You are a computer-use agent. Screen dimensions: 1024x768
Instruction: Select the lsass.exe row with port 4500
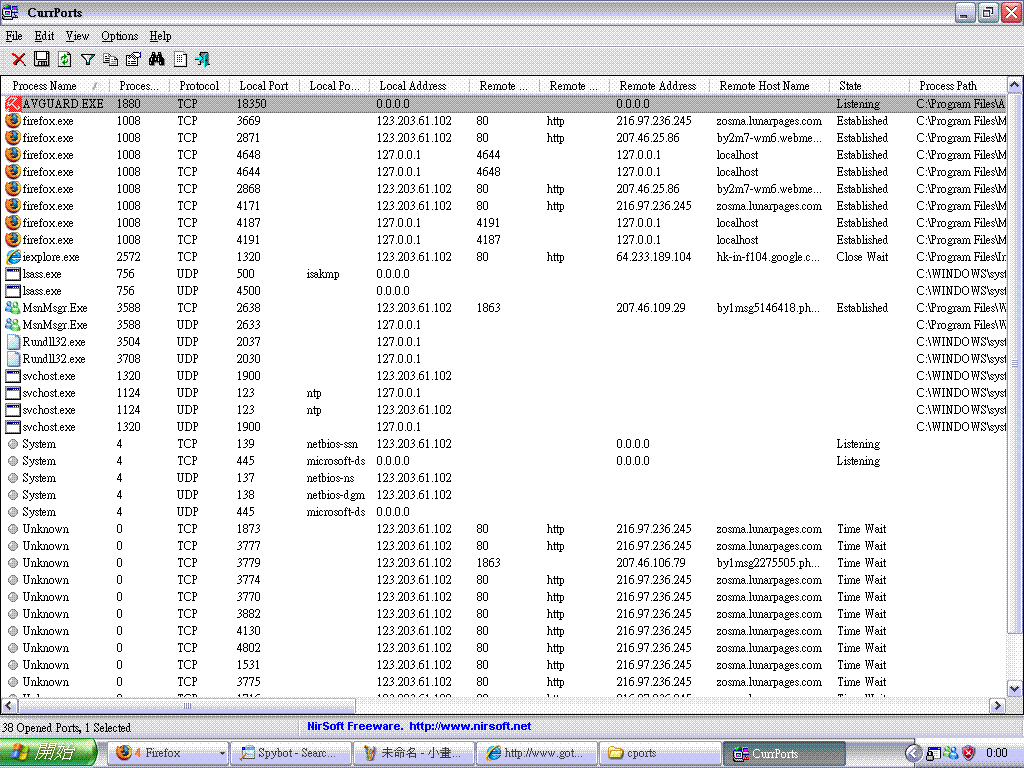[x=504, y=291]
